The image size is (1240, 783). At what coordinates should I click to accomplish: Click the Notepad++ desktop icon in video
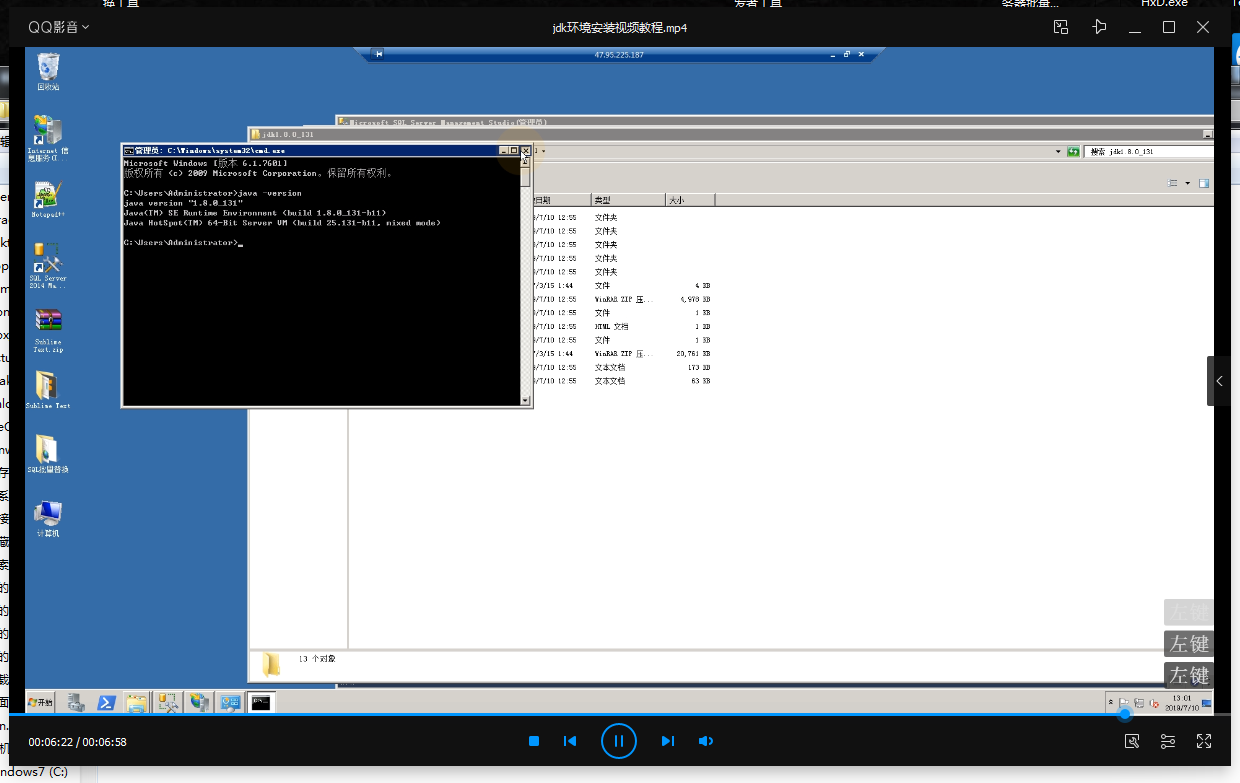click(47, 197)
